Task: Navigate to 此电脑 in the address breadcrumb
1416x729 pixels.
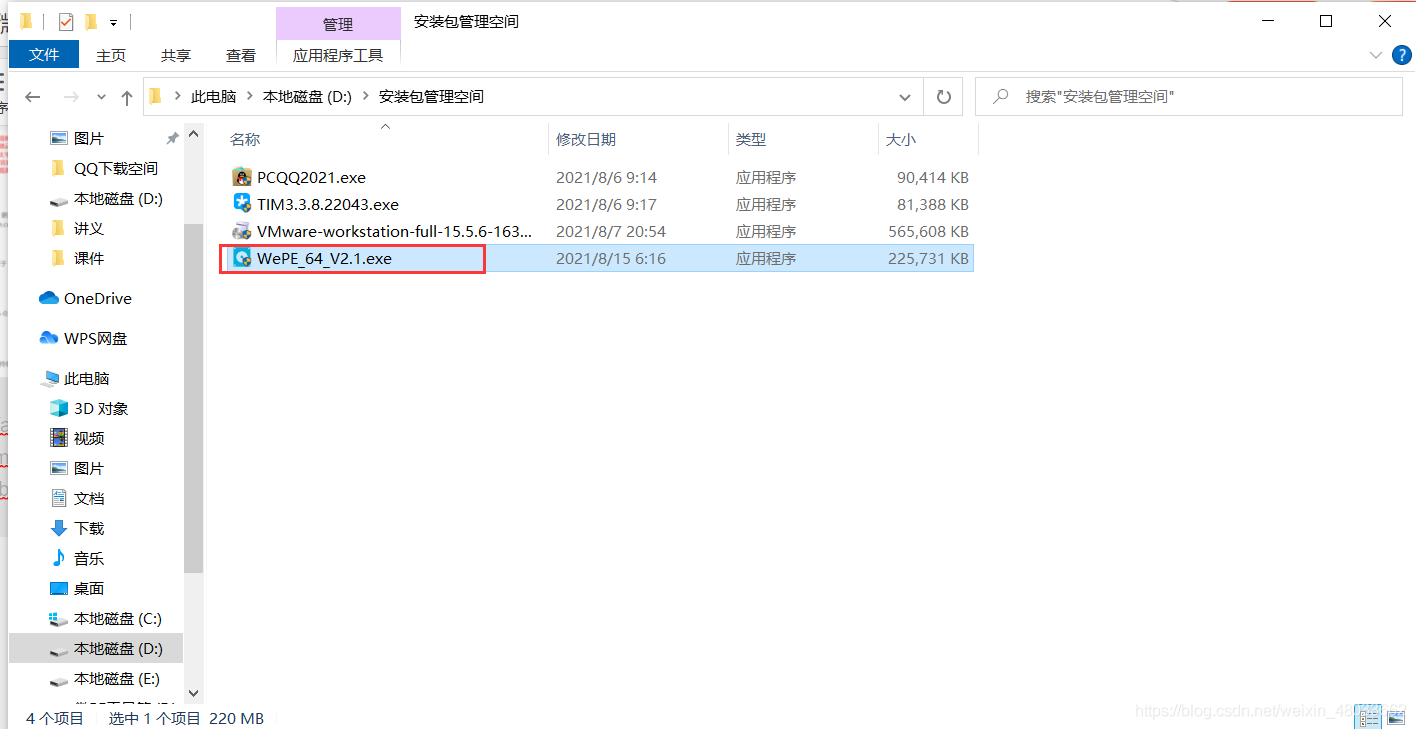Action: point(214,97)
